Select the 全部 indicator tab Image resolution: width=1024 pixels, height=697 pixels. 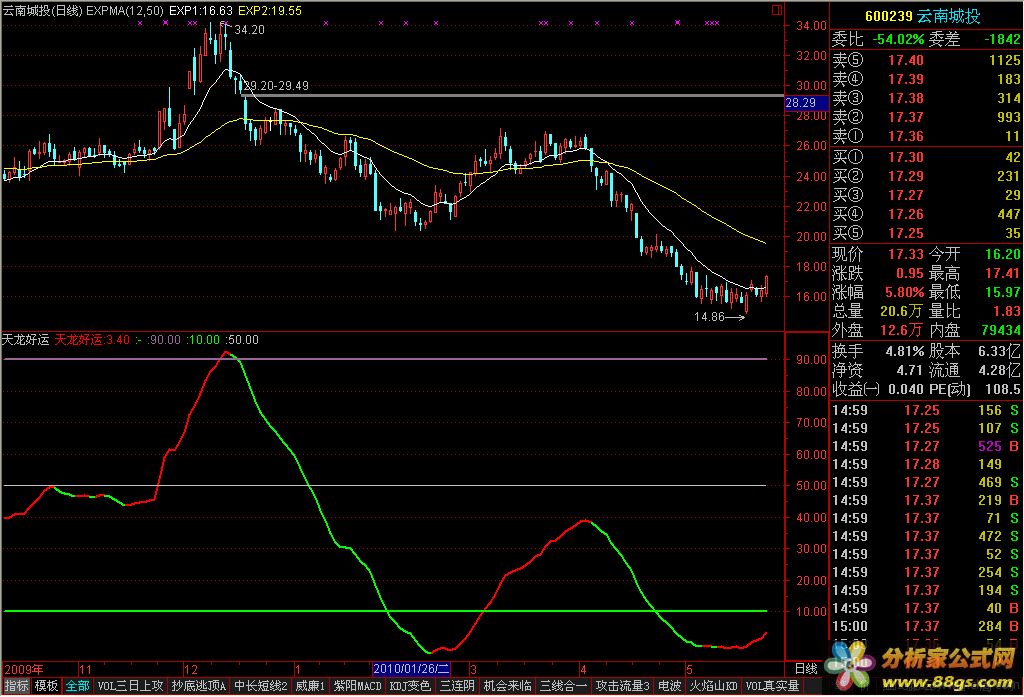pyautogui.click(x=77, y=685)
